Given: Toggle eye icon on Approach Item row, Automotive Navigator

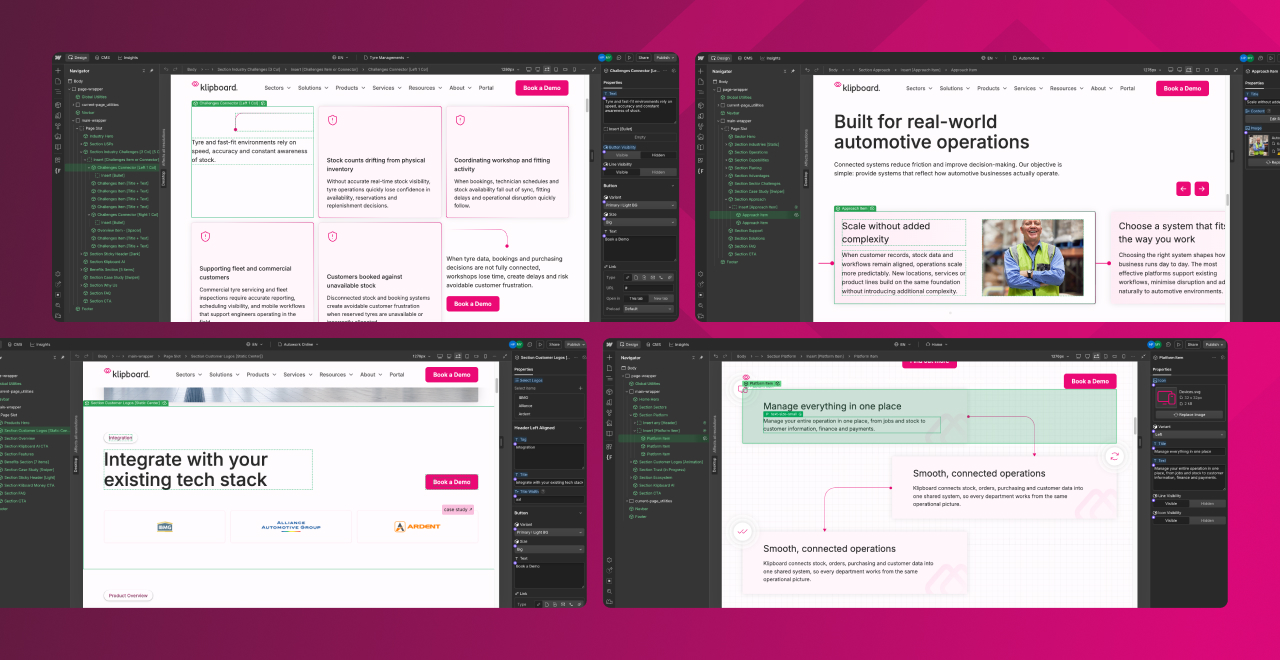Looking at the screenshot, I should click(x=796, y=215).
